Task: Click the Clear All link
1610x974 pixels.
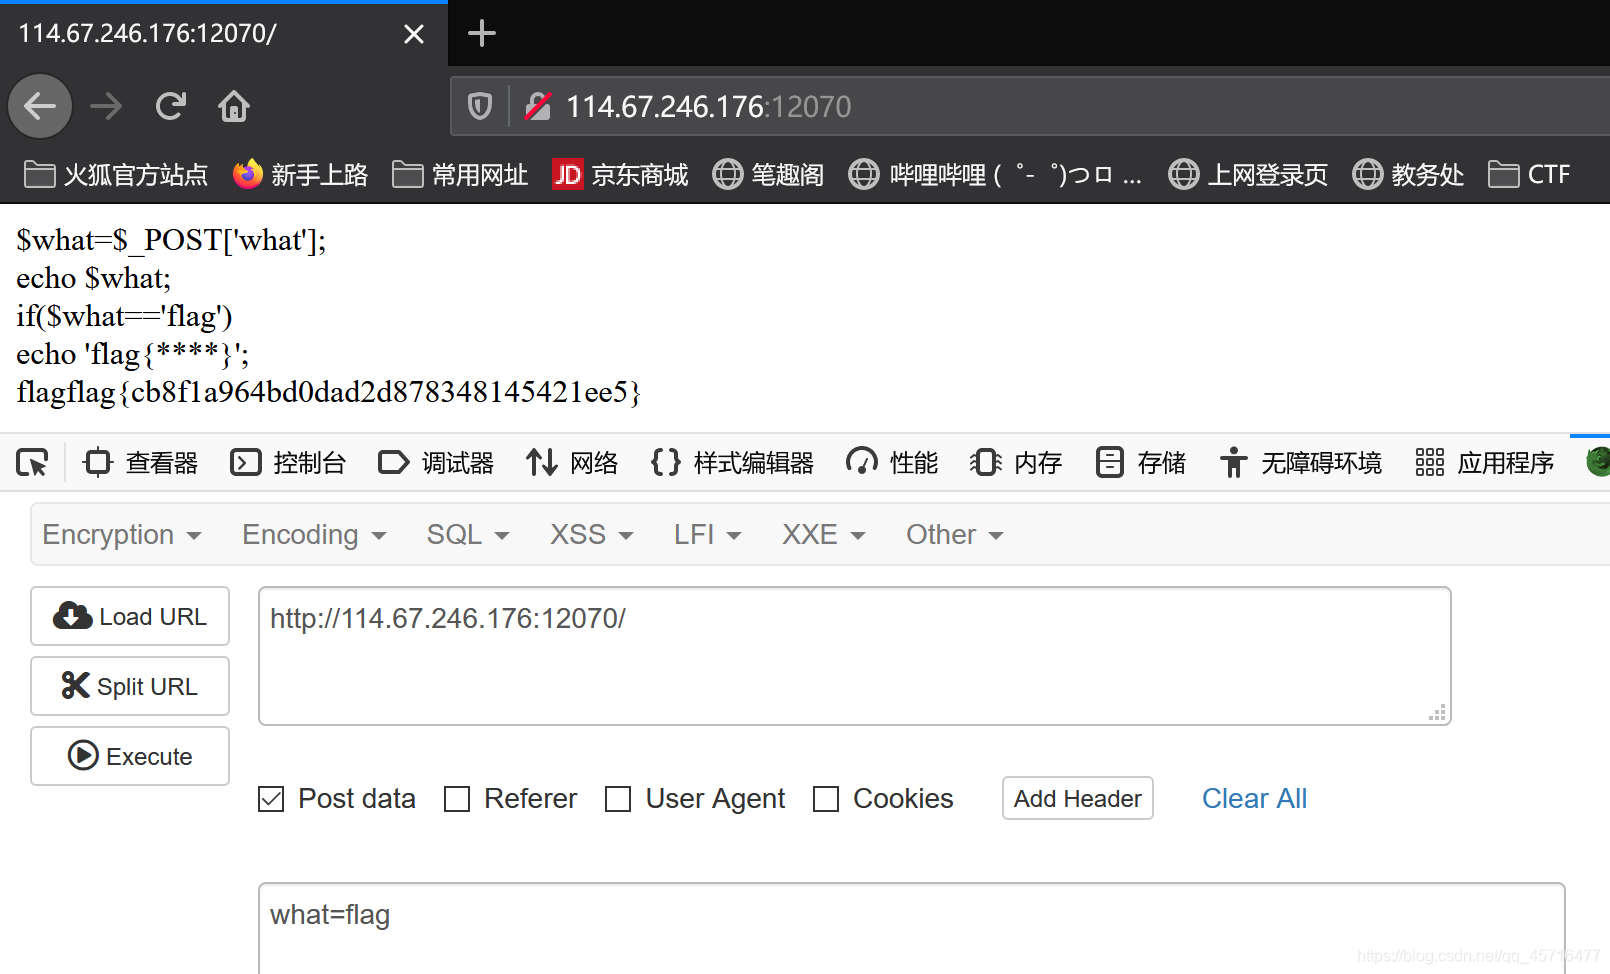Action: click(x=1254, y=798)
